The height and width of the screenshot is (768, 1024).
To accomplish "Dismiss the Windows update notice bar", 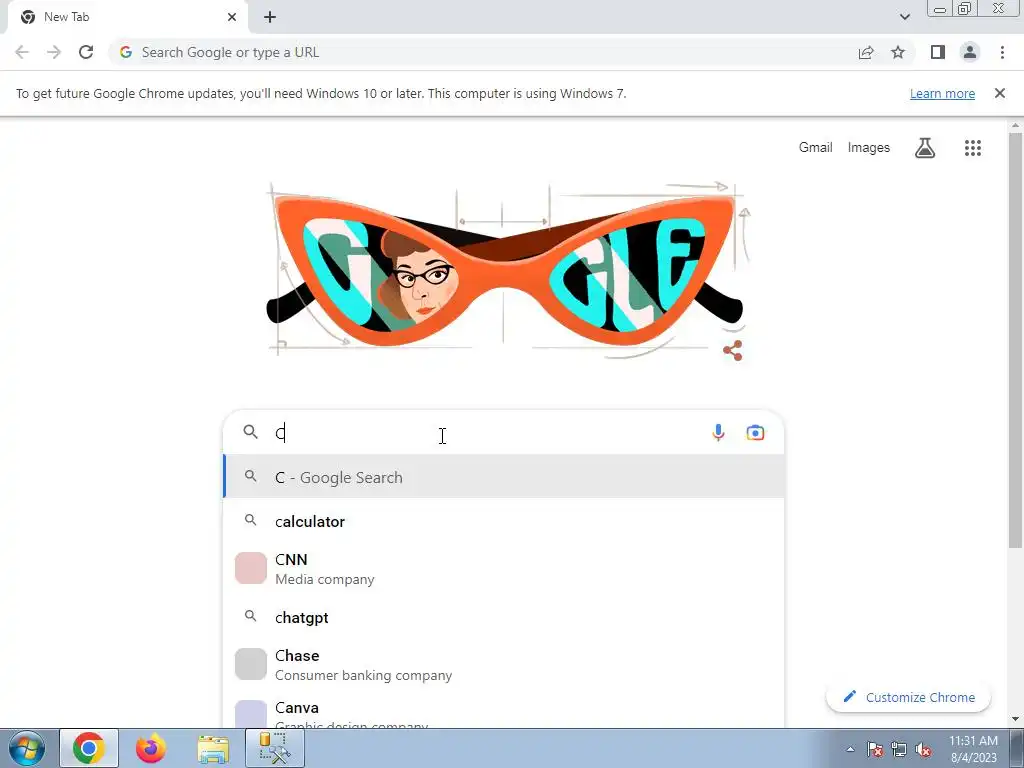I will [x=999, y=93].
